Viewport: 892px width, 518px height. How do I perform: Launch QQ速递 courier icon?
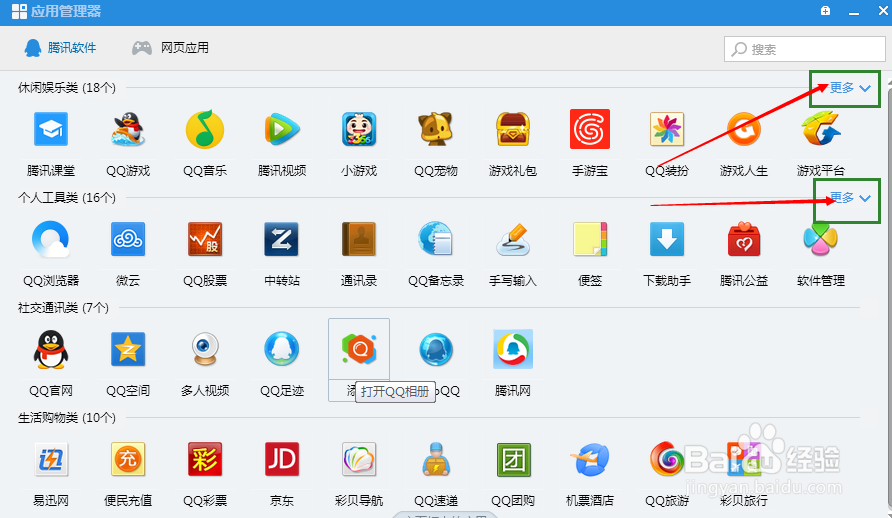coord(436,459)
